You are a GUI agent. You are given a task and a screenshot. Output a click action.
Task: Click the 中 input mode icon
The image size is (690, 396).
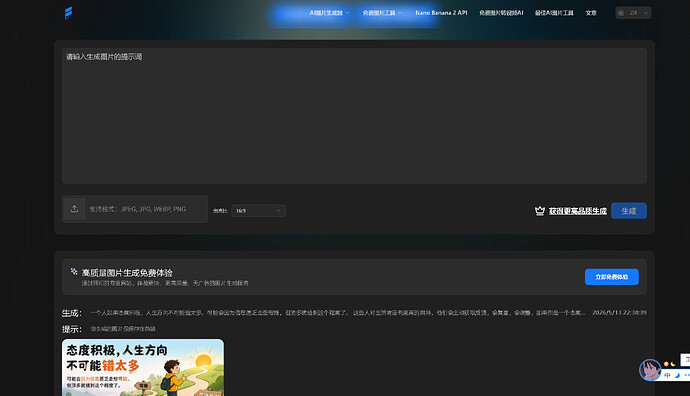668,375
